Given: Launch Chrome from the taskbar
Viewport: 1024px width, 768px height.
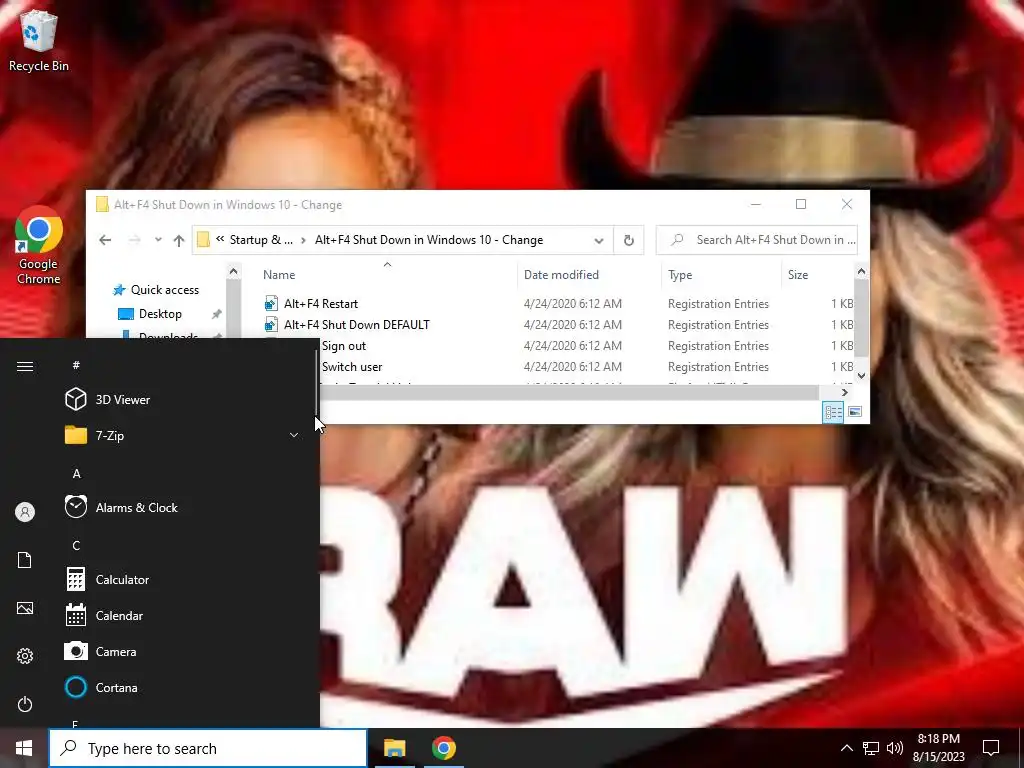Looking at the screenshot, I should click(x=443, y=748).
